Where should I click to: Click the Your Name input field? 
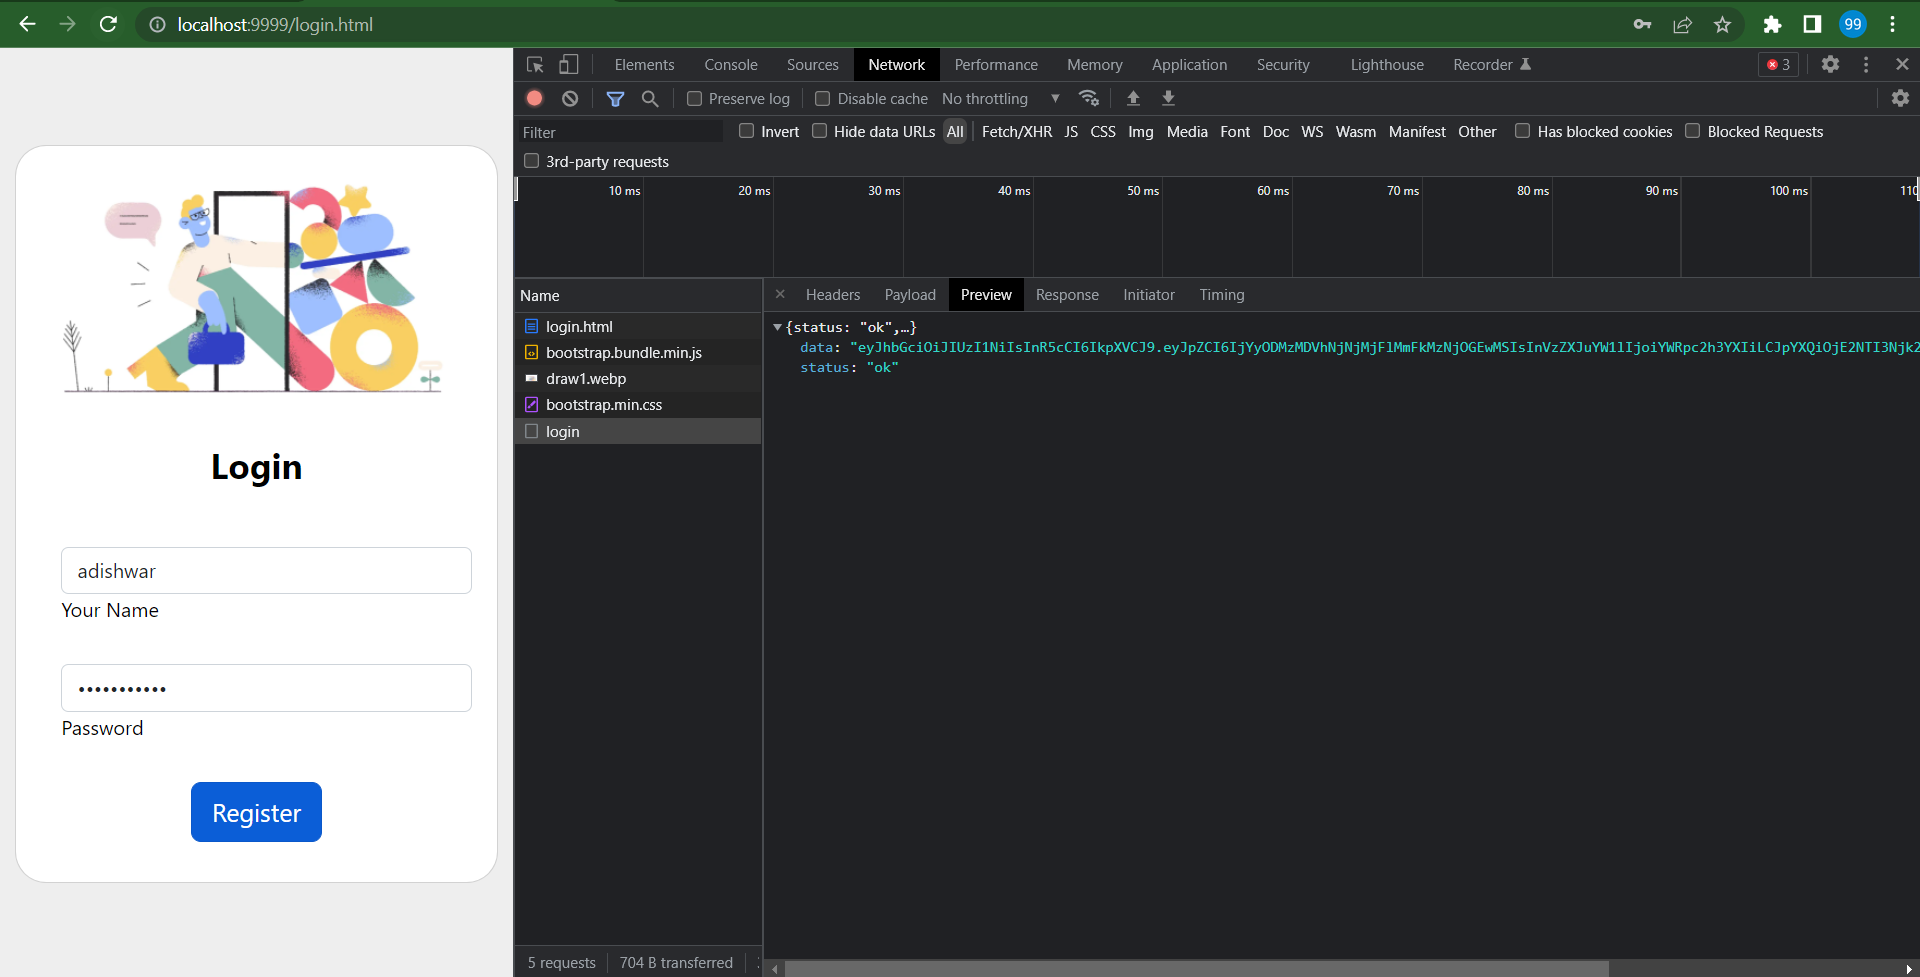point(266,571)
